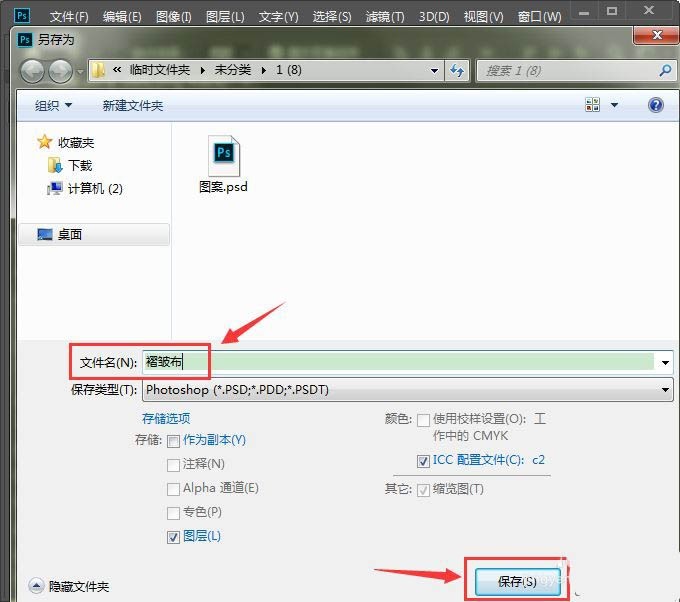Open the view options dropdown arrow
The height and width of the screenshot is (602, 680).
click(615, 105)
